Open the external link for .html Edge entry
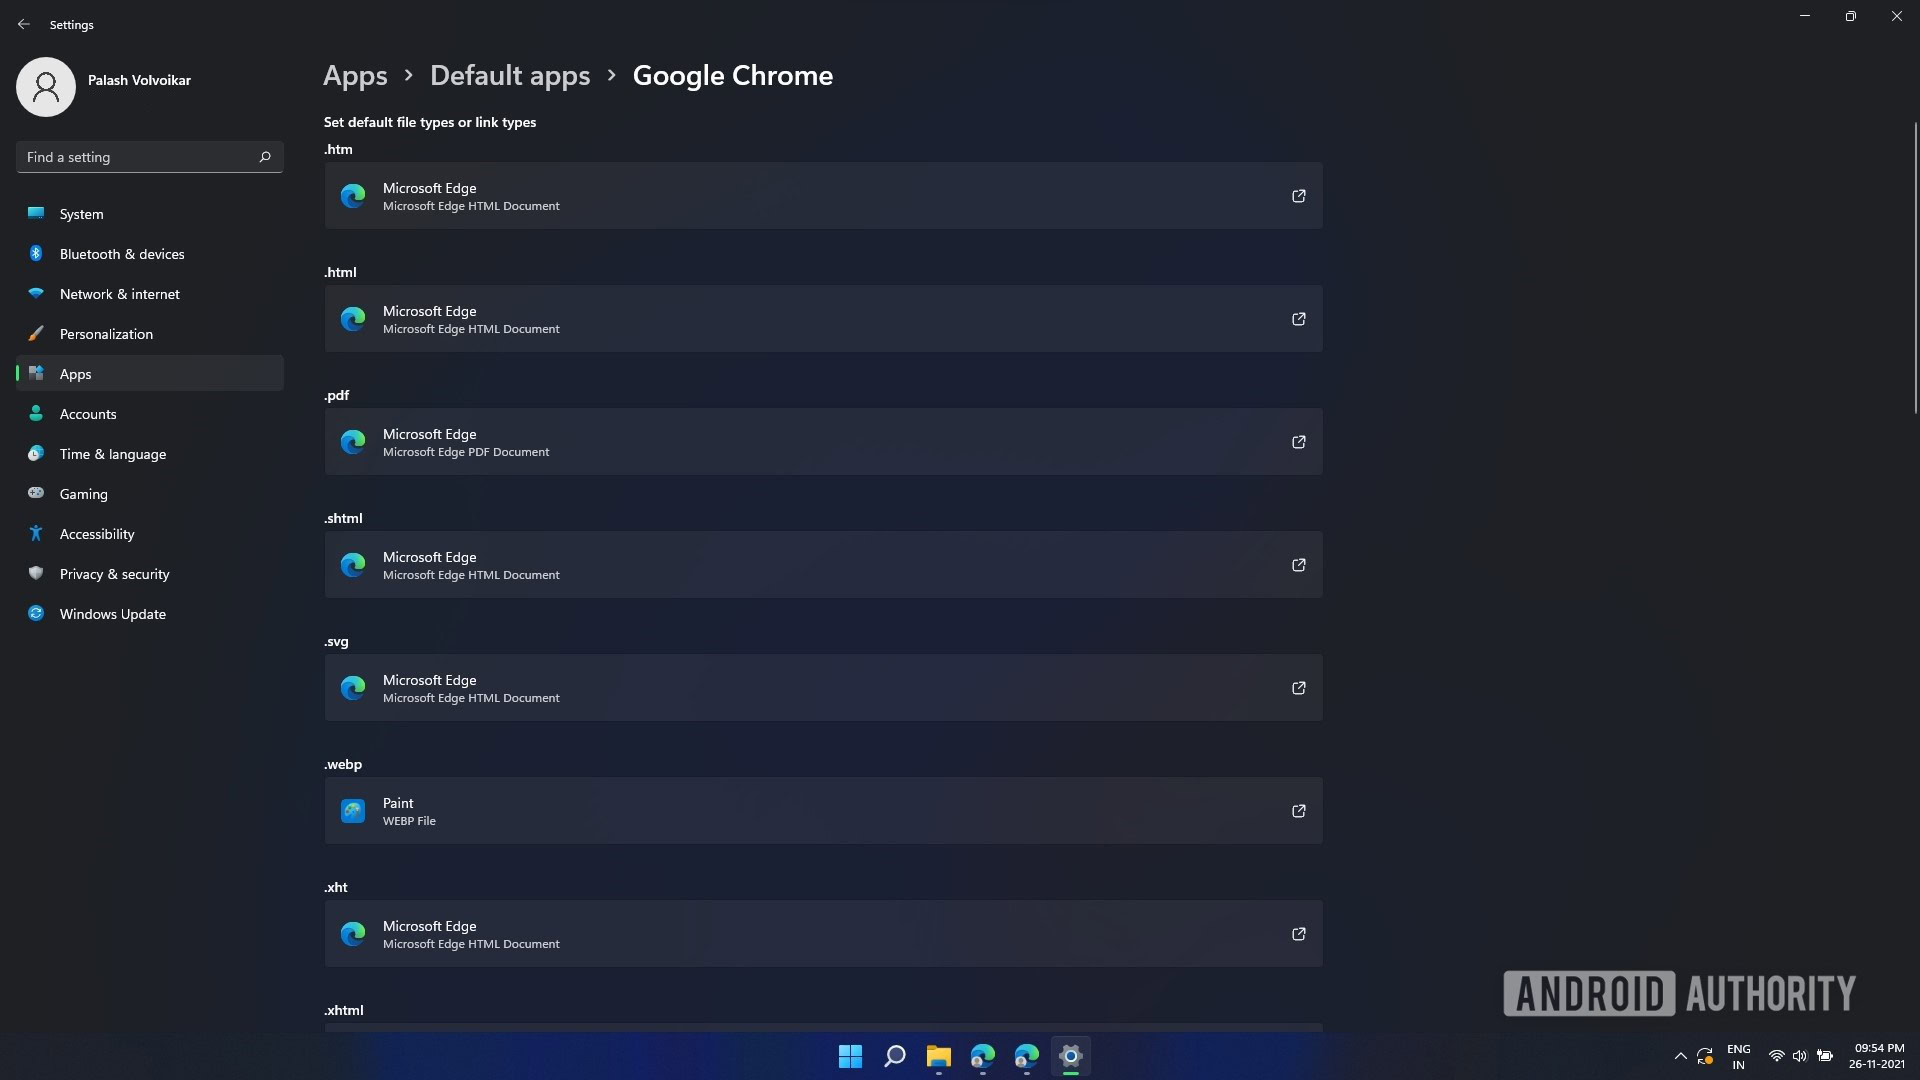 (1298, 319)
